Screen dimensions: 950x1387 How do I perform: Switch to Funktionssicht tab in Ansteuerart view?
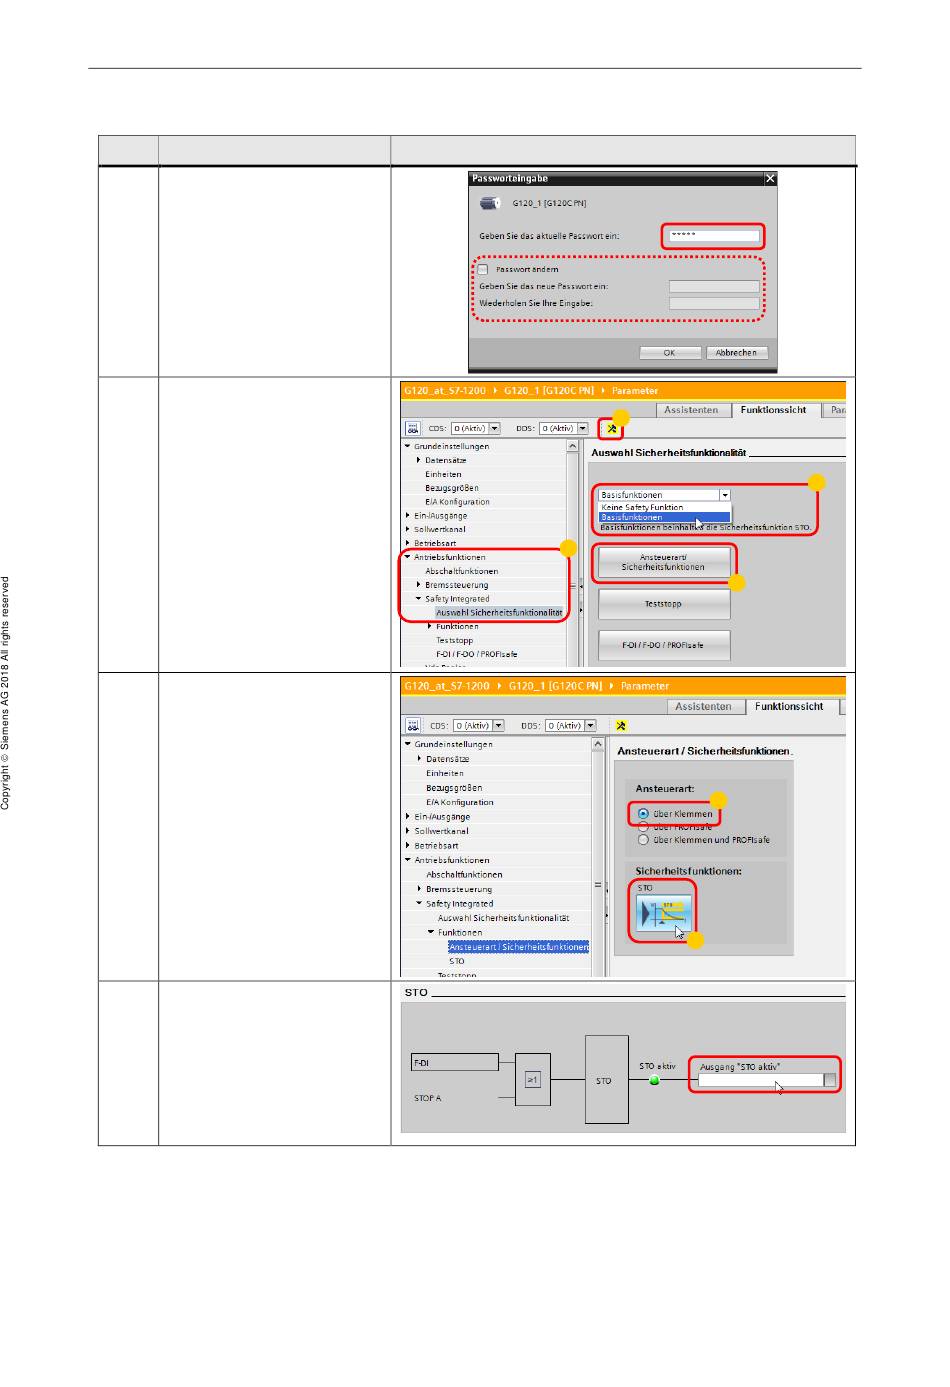pos(789,707)
